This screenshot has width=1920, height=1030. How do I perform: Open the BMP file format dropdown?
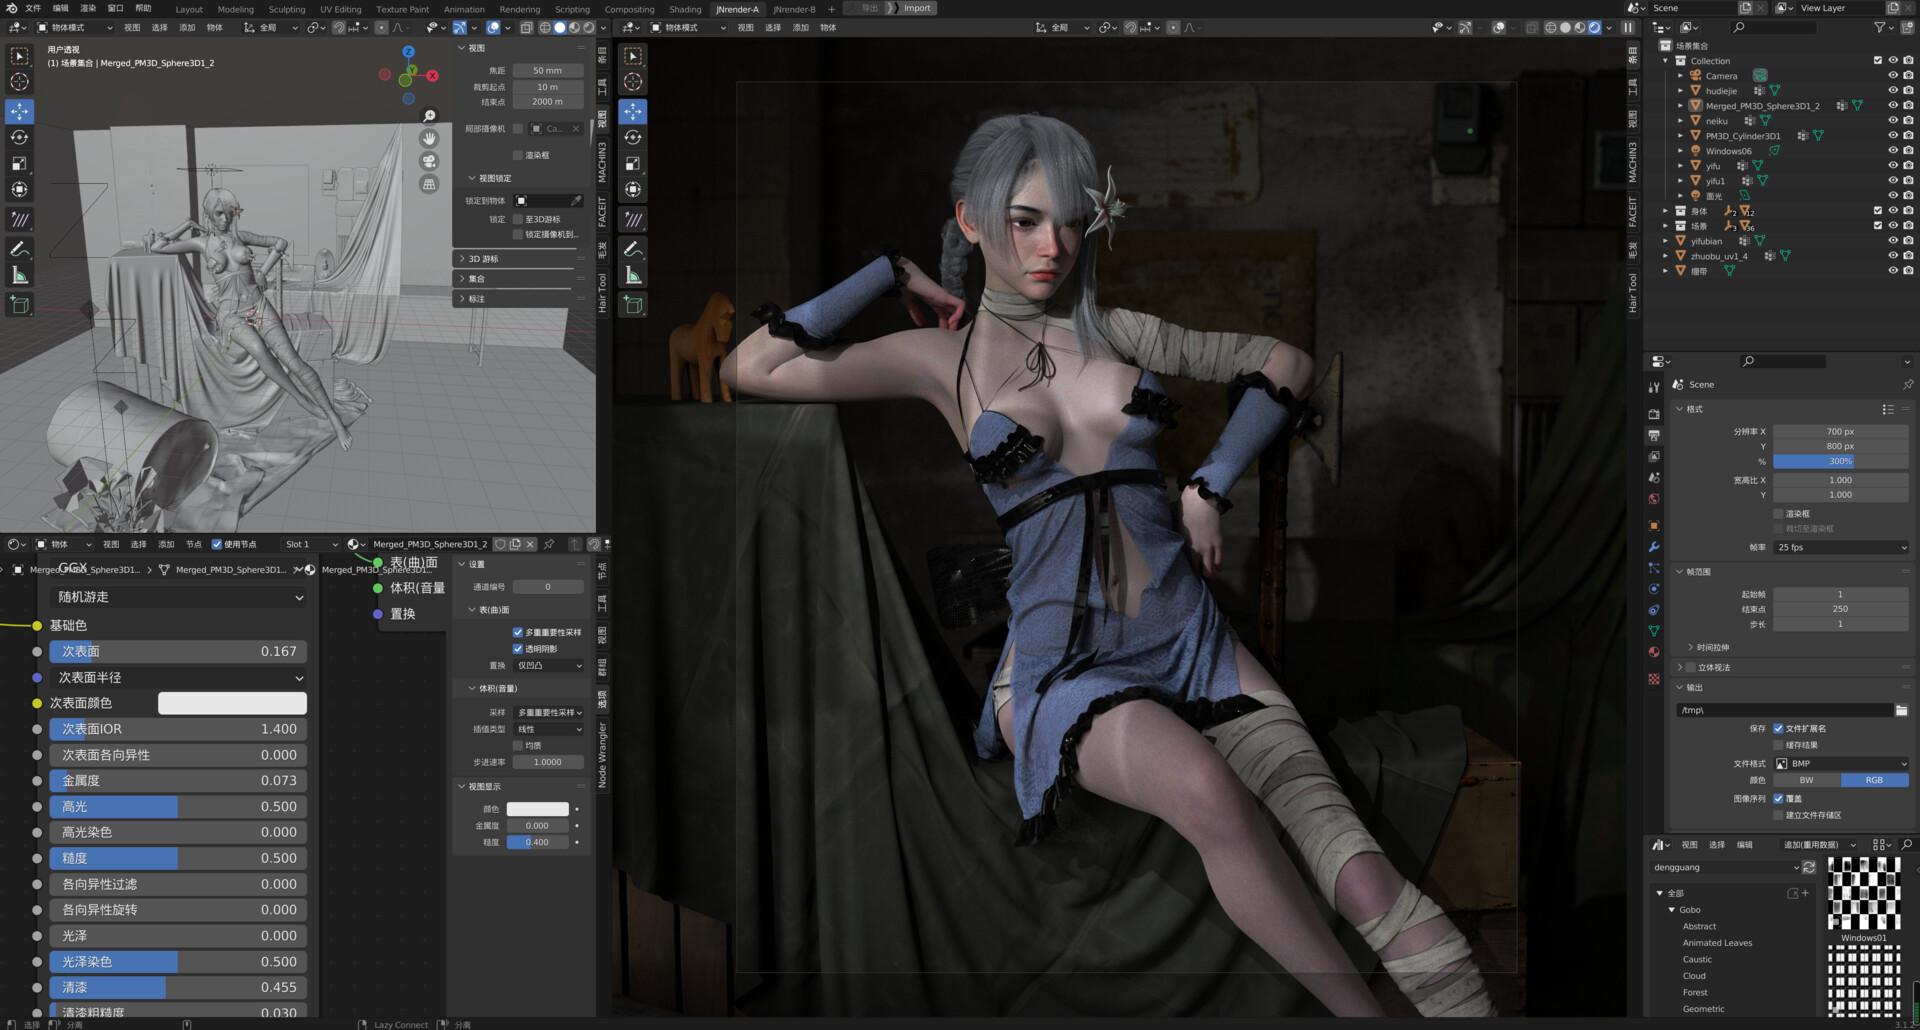[x=1841, y=764]
